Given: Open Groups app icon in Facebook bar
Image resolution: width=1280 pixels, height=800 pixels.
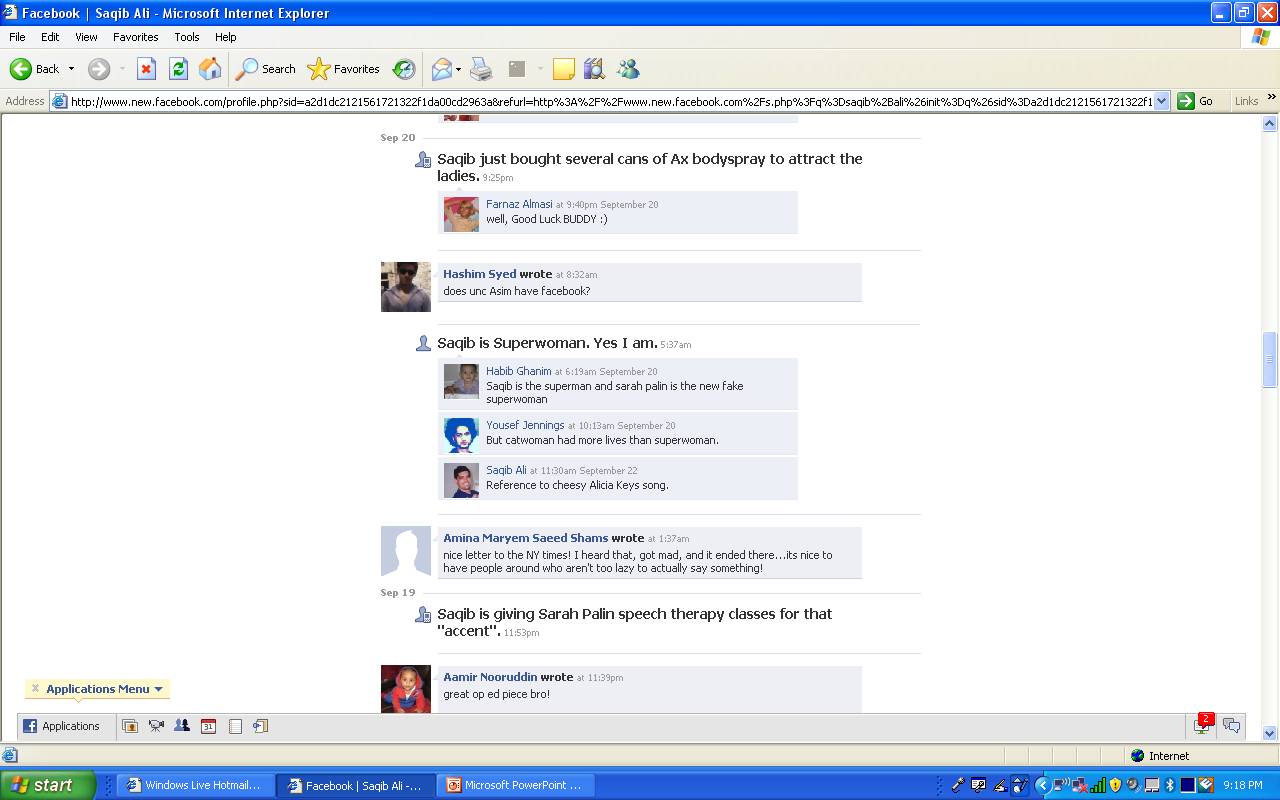Looking at the screenshot, I should pos(182,726).
